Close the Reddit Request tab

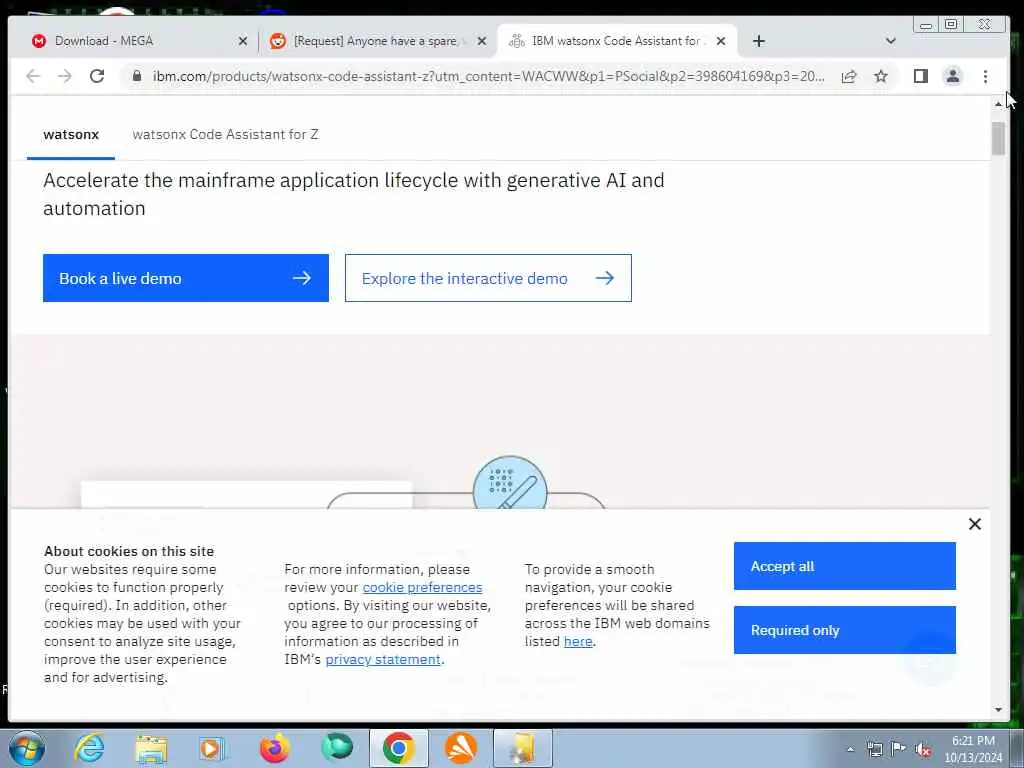482,41
